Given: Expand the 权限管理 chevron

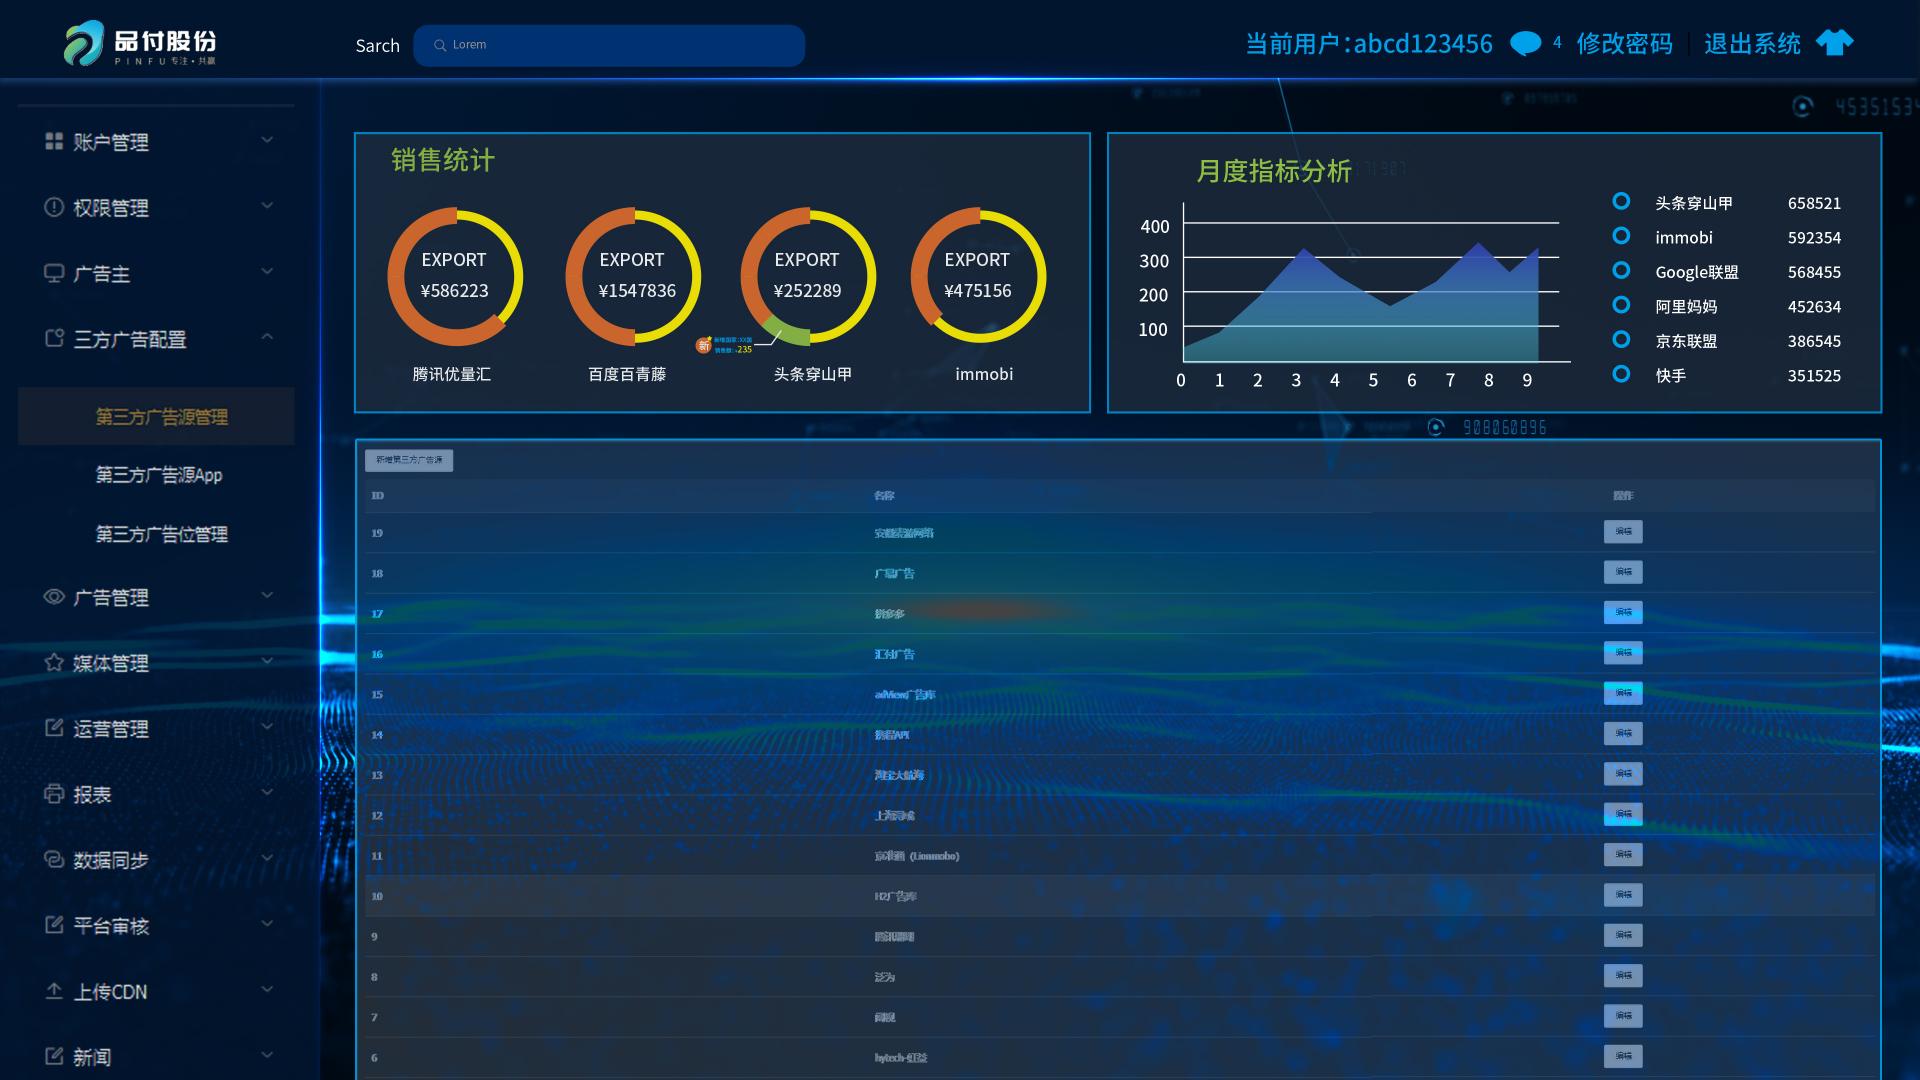Looking at the screenshot, I should 267,206.
